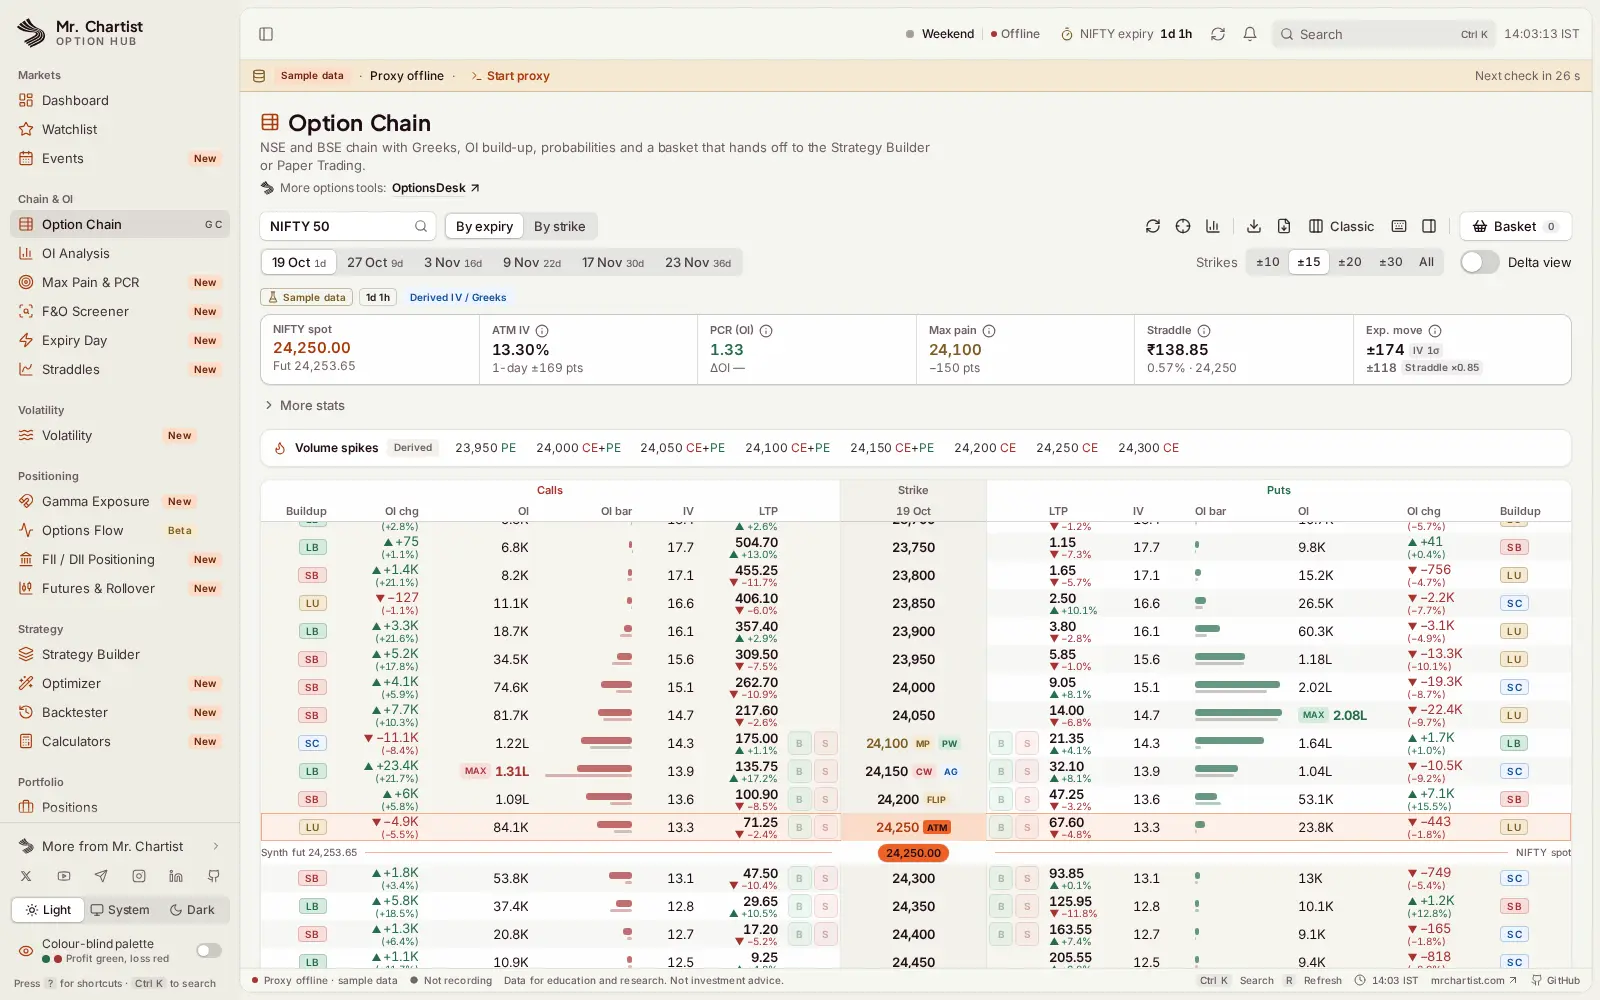Click the download tray icon
The height and width of the screenshot is (1000, 1600).
click(1254, 226)
